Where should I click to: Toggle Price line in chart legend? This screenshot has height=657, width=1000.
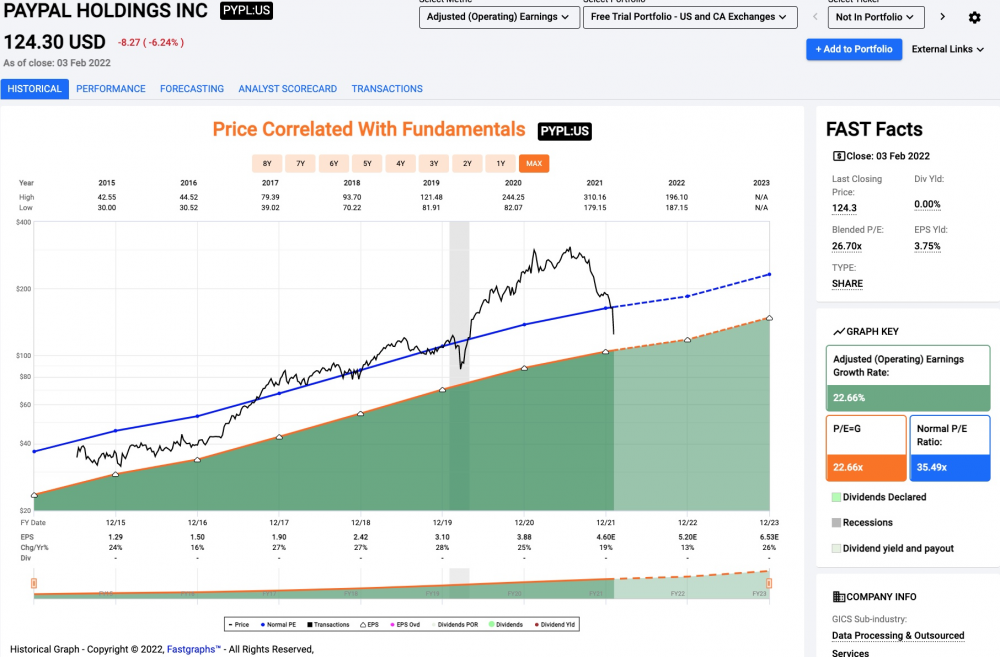239,624
